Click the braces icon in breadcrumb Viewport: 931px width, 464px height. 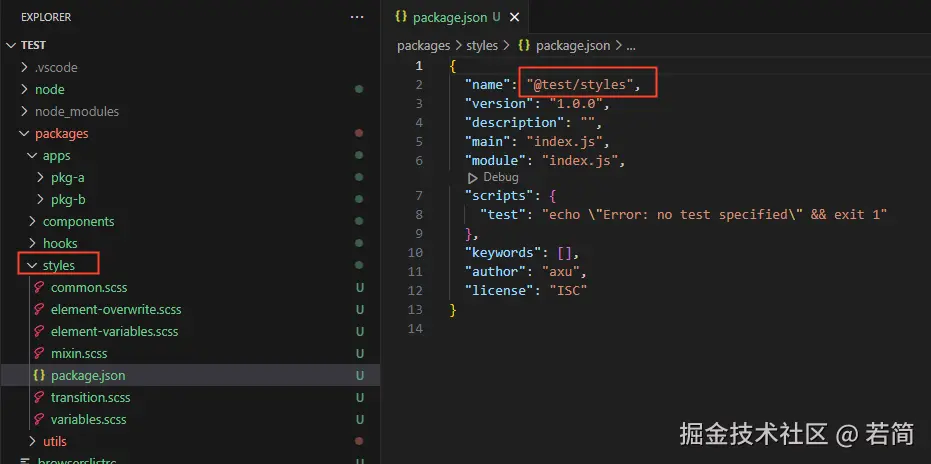(524, 45)
